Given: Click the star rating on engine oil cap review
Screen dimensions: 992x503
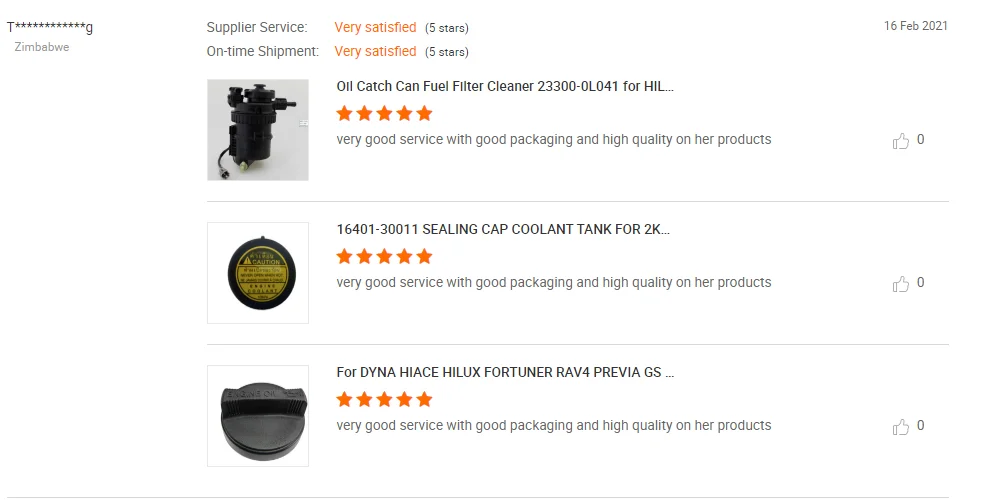Looking at the screenshot, I should 385,399.
